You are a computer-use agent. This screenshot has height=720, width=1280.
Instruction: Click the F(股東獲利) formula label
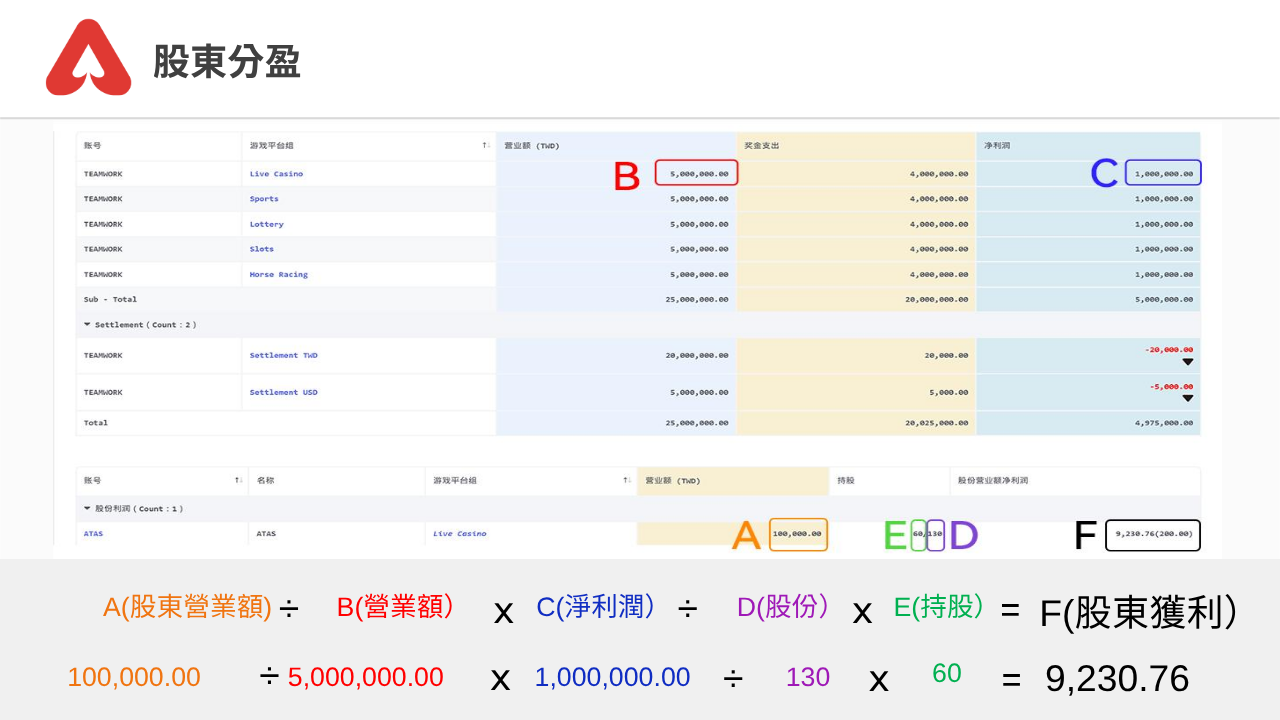coord(1138,613)
